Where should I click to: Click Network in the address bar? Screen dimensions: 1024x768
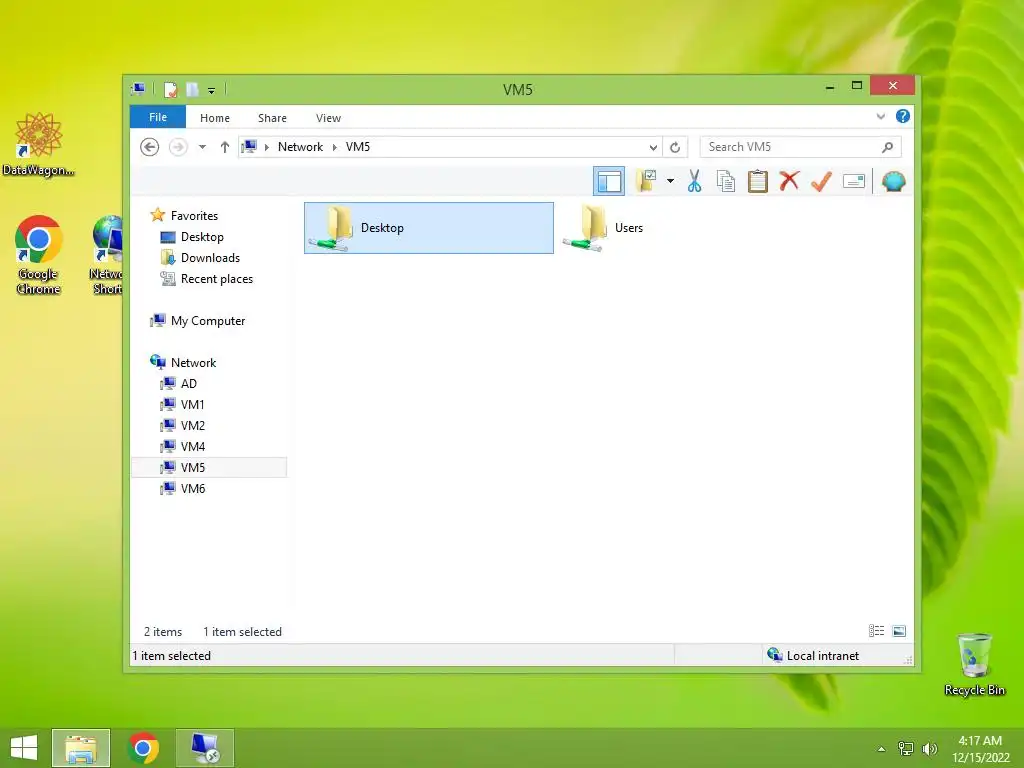click(300, 147)
